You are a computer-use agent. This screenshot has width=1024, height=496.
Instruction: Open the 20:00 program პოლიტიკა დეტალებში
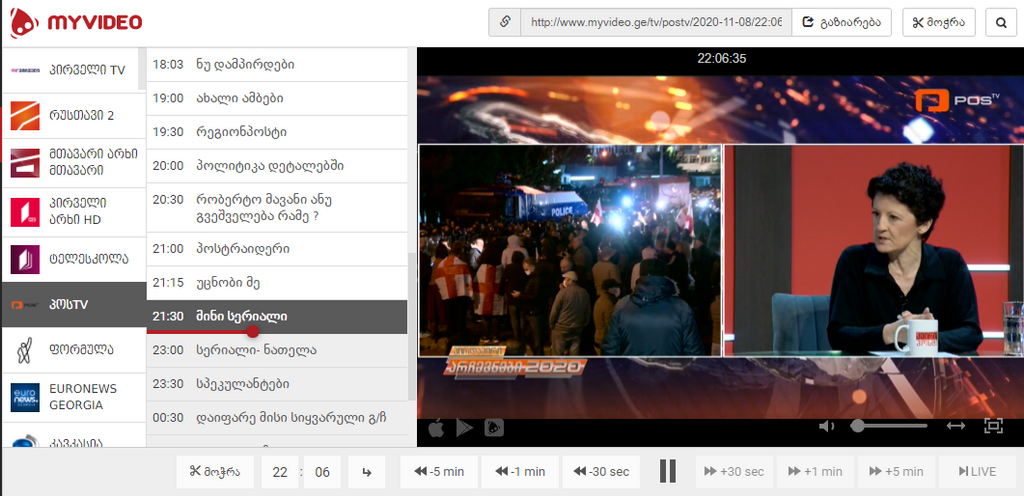[277, 166]
